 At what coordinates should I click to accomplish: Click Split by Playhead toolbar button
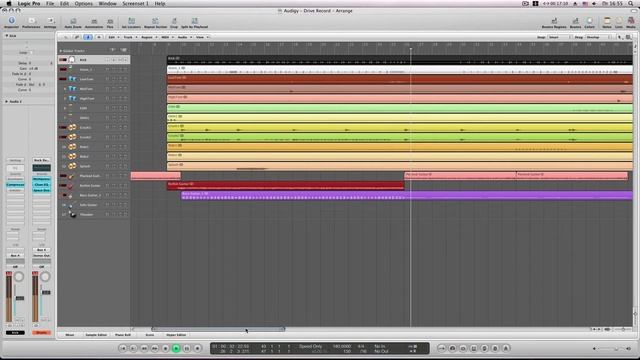[194, 22]
